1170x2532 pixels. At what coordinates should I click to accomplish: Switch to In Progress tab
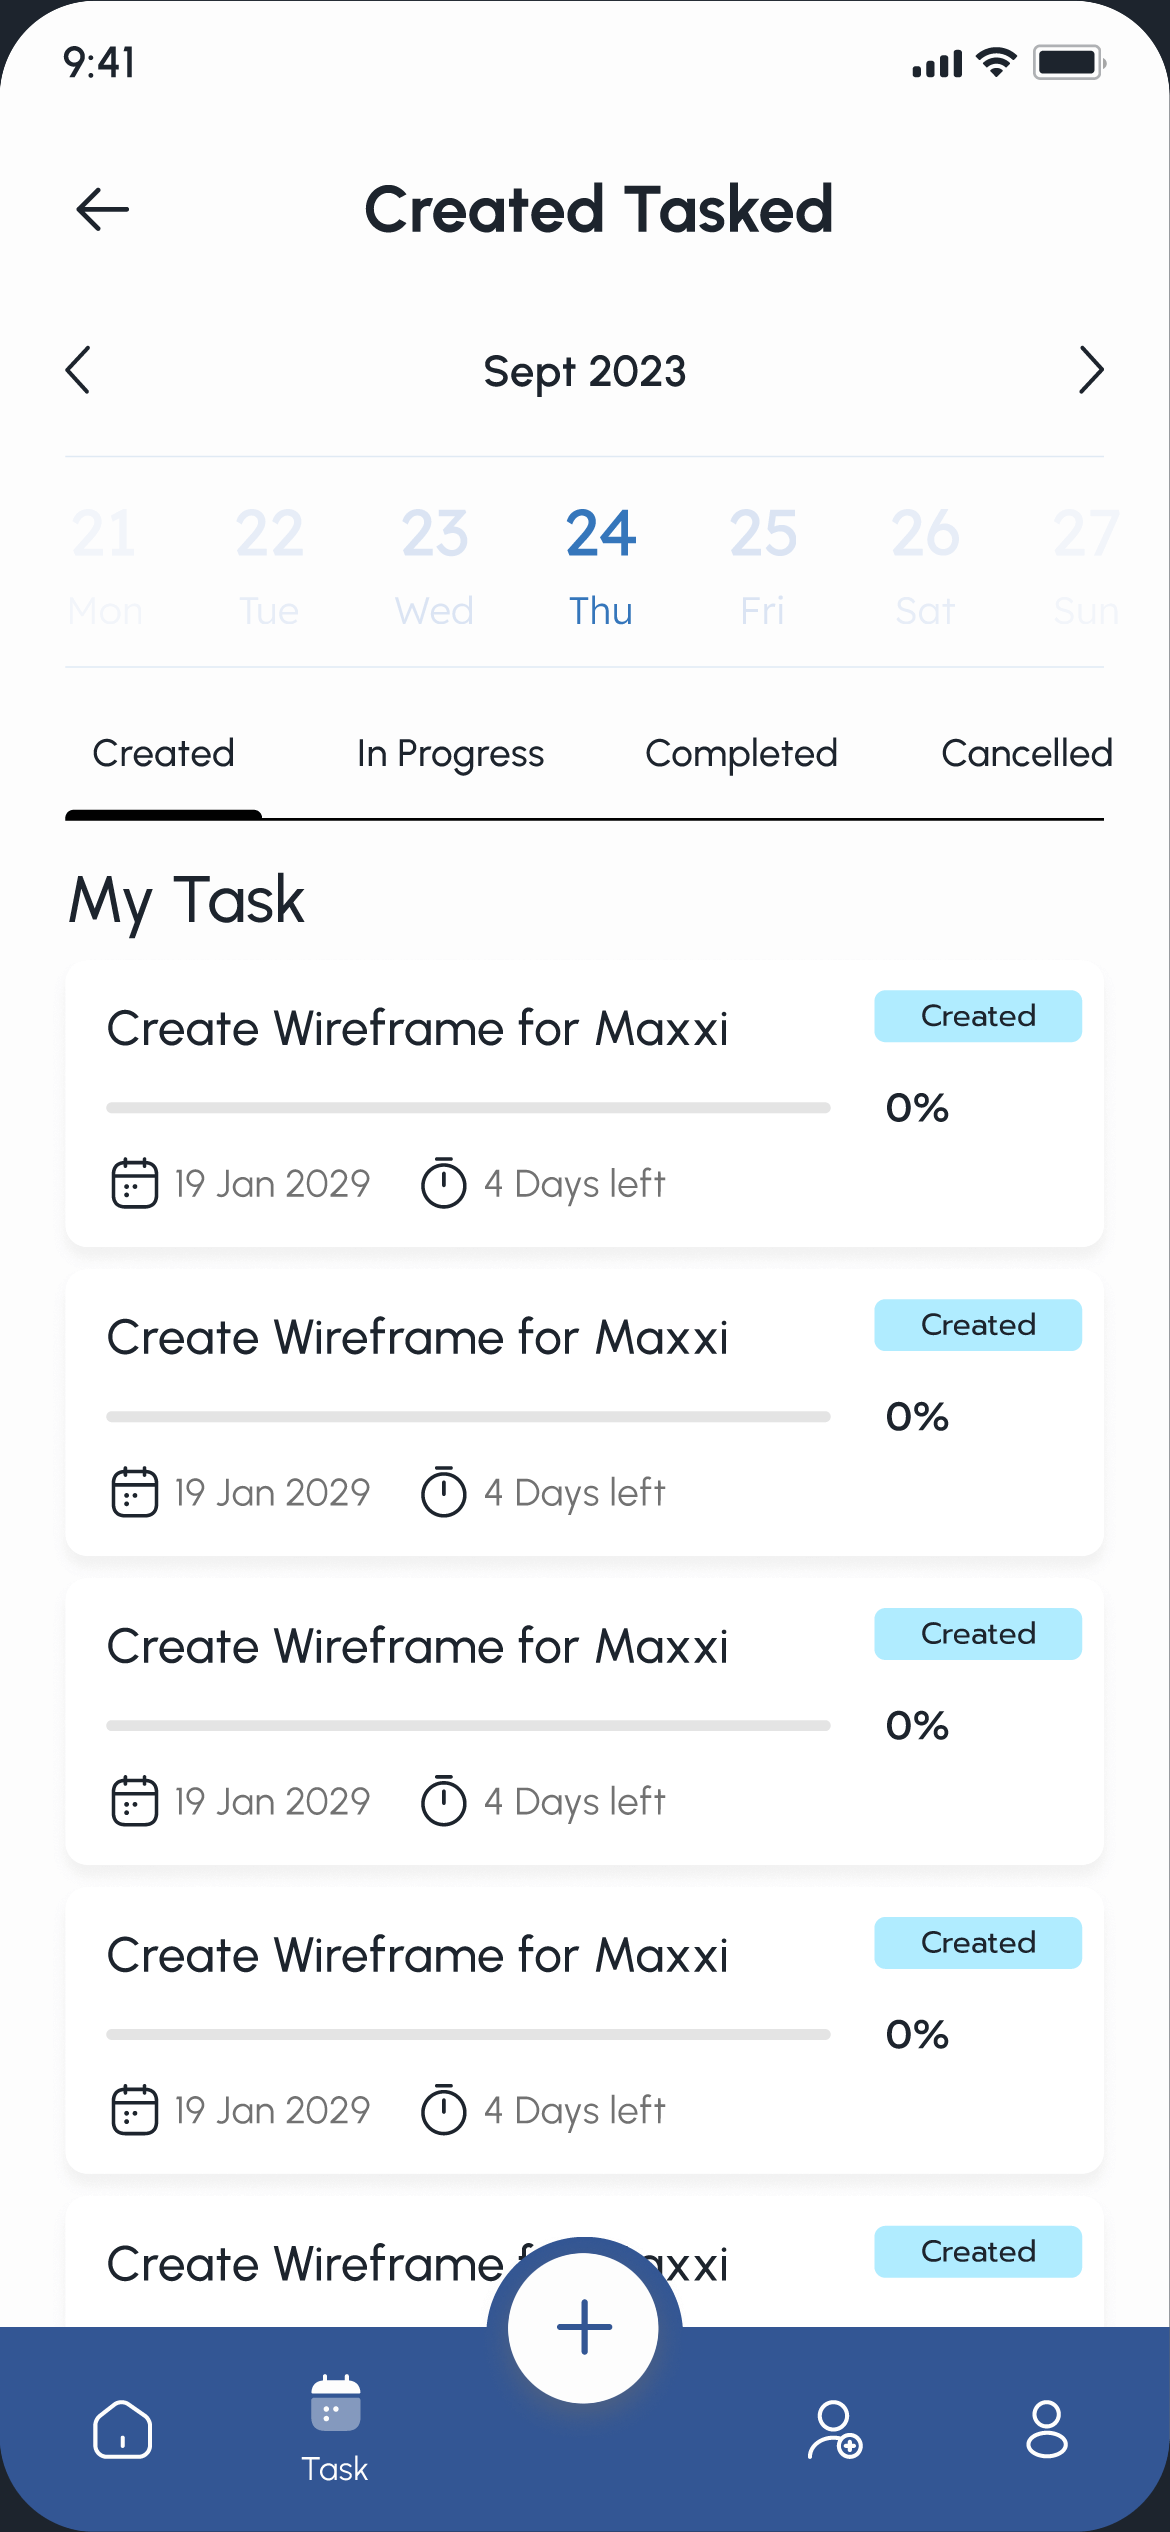[450, 754]
